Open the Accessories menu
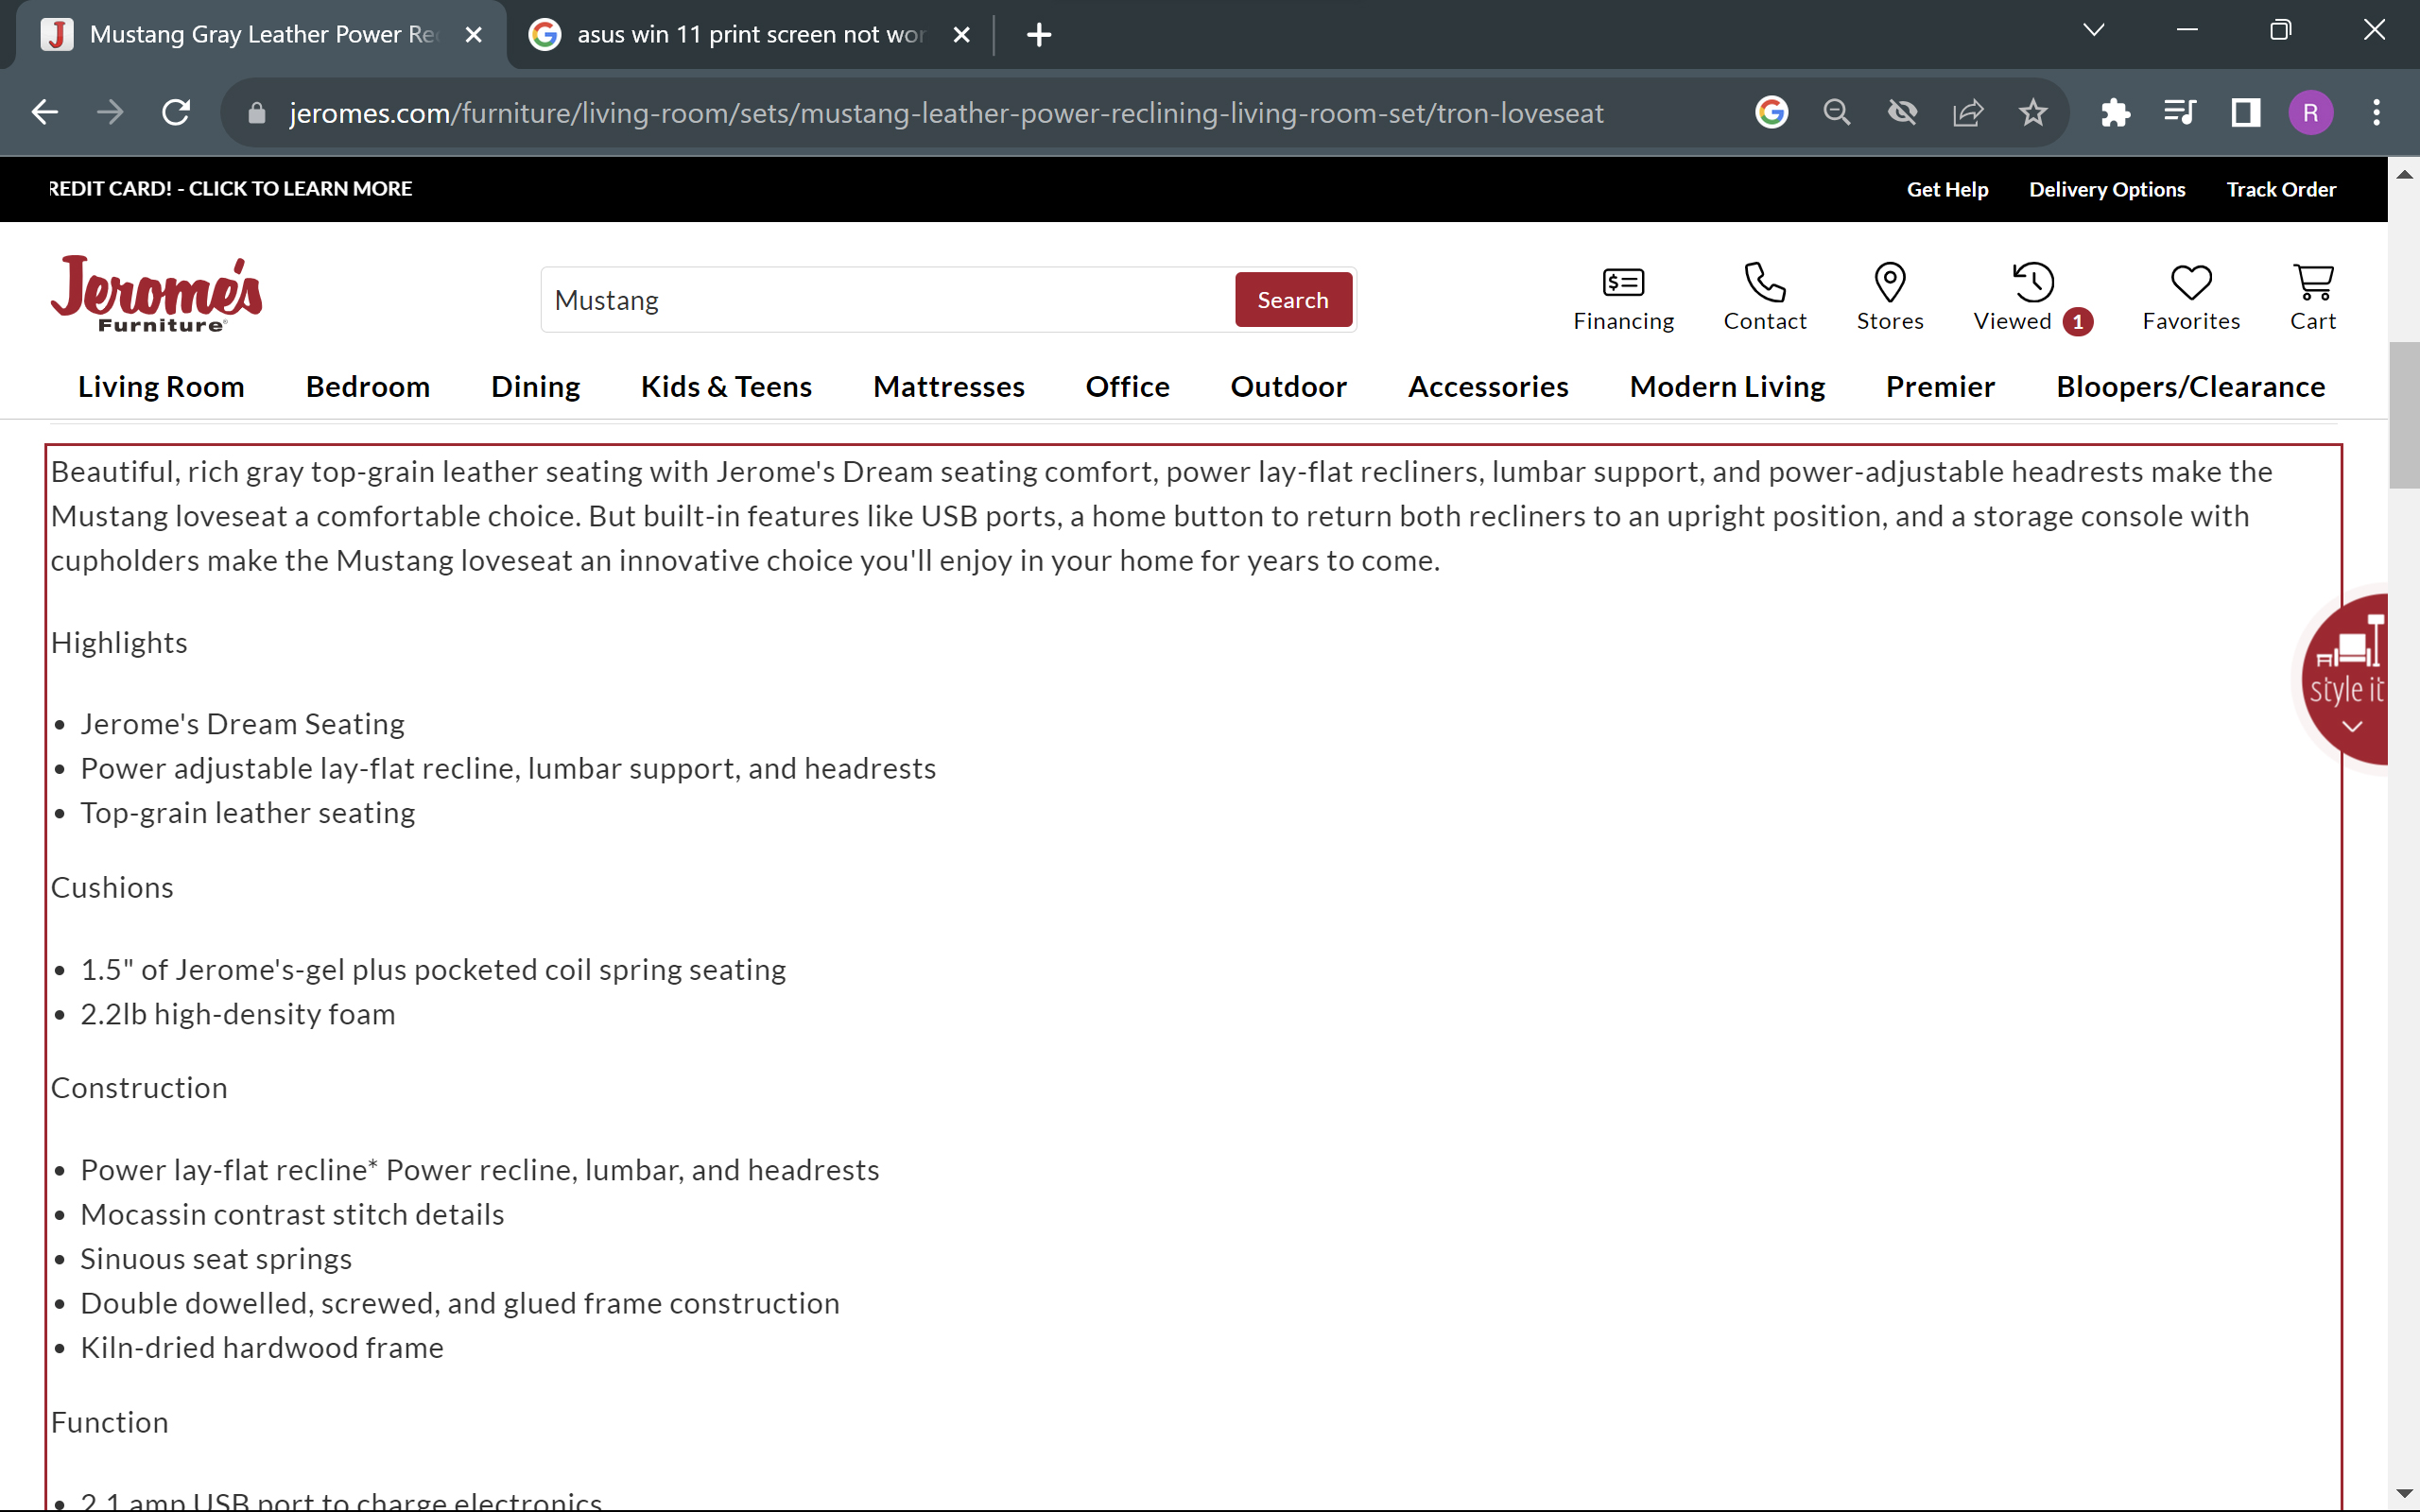 pos(1488,387)
